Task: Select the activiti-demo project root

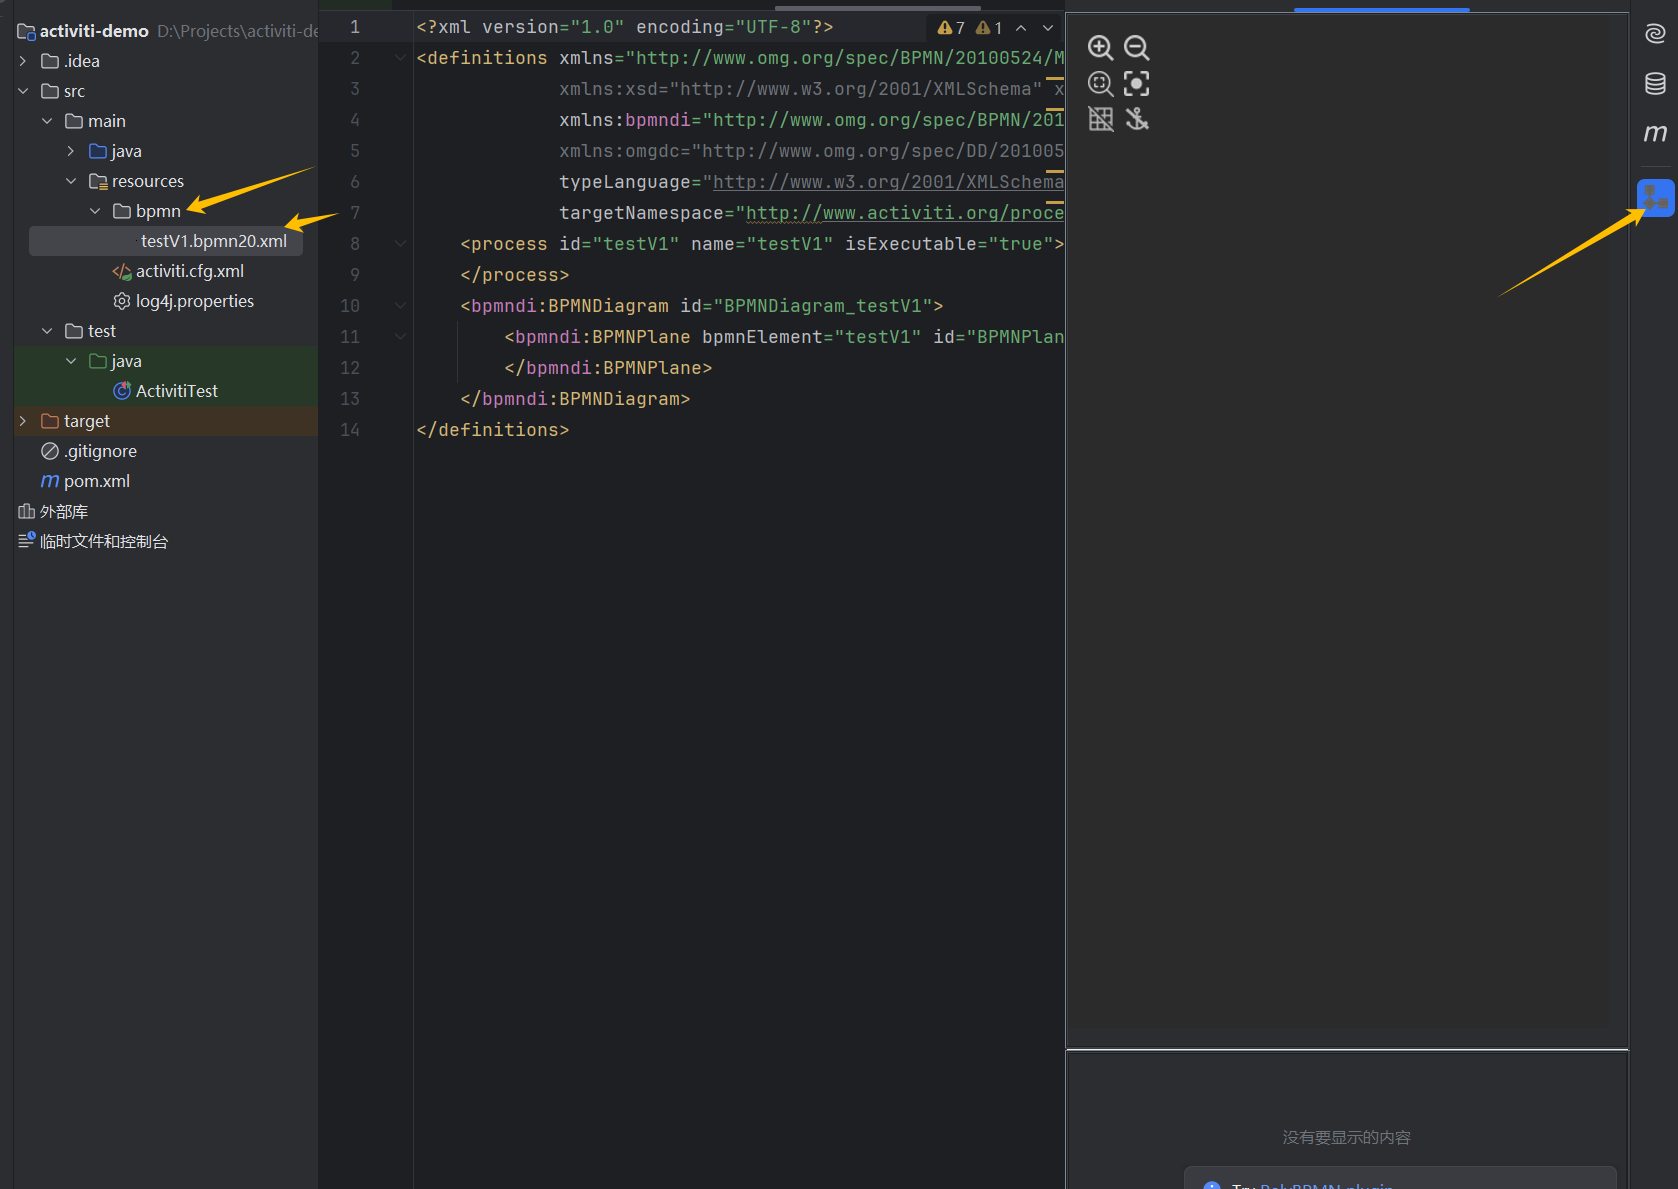Action: pyautogui.click(x=94, y=31)
